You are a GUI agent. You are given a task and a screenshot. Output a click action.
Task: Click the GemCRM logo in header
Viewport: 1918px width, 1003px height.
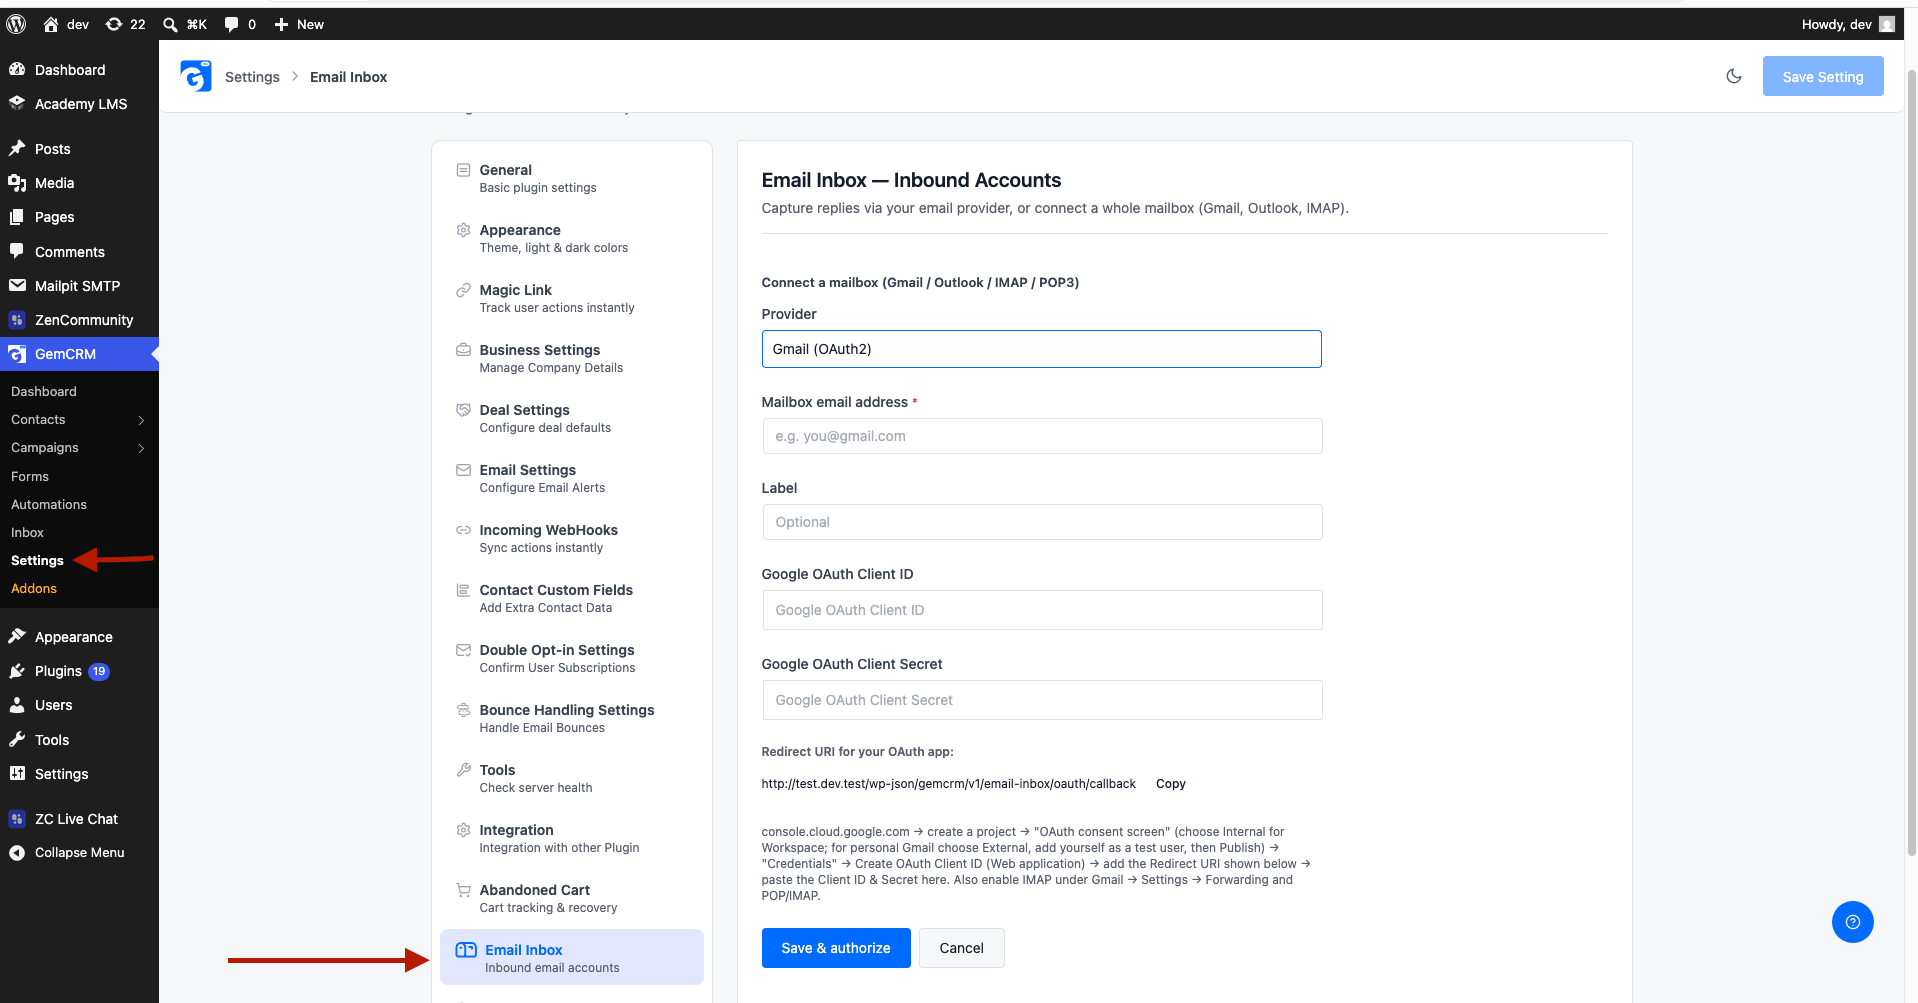(196, 76)
